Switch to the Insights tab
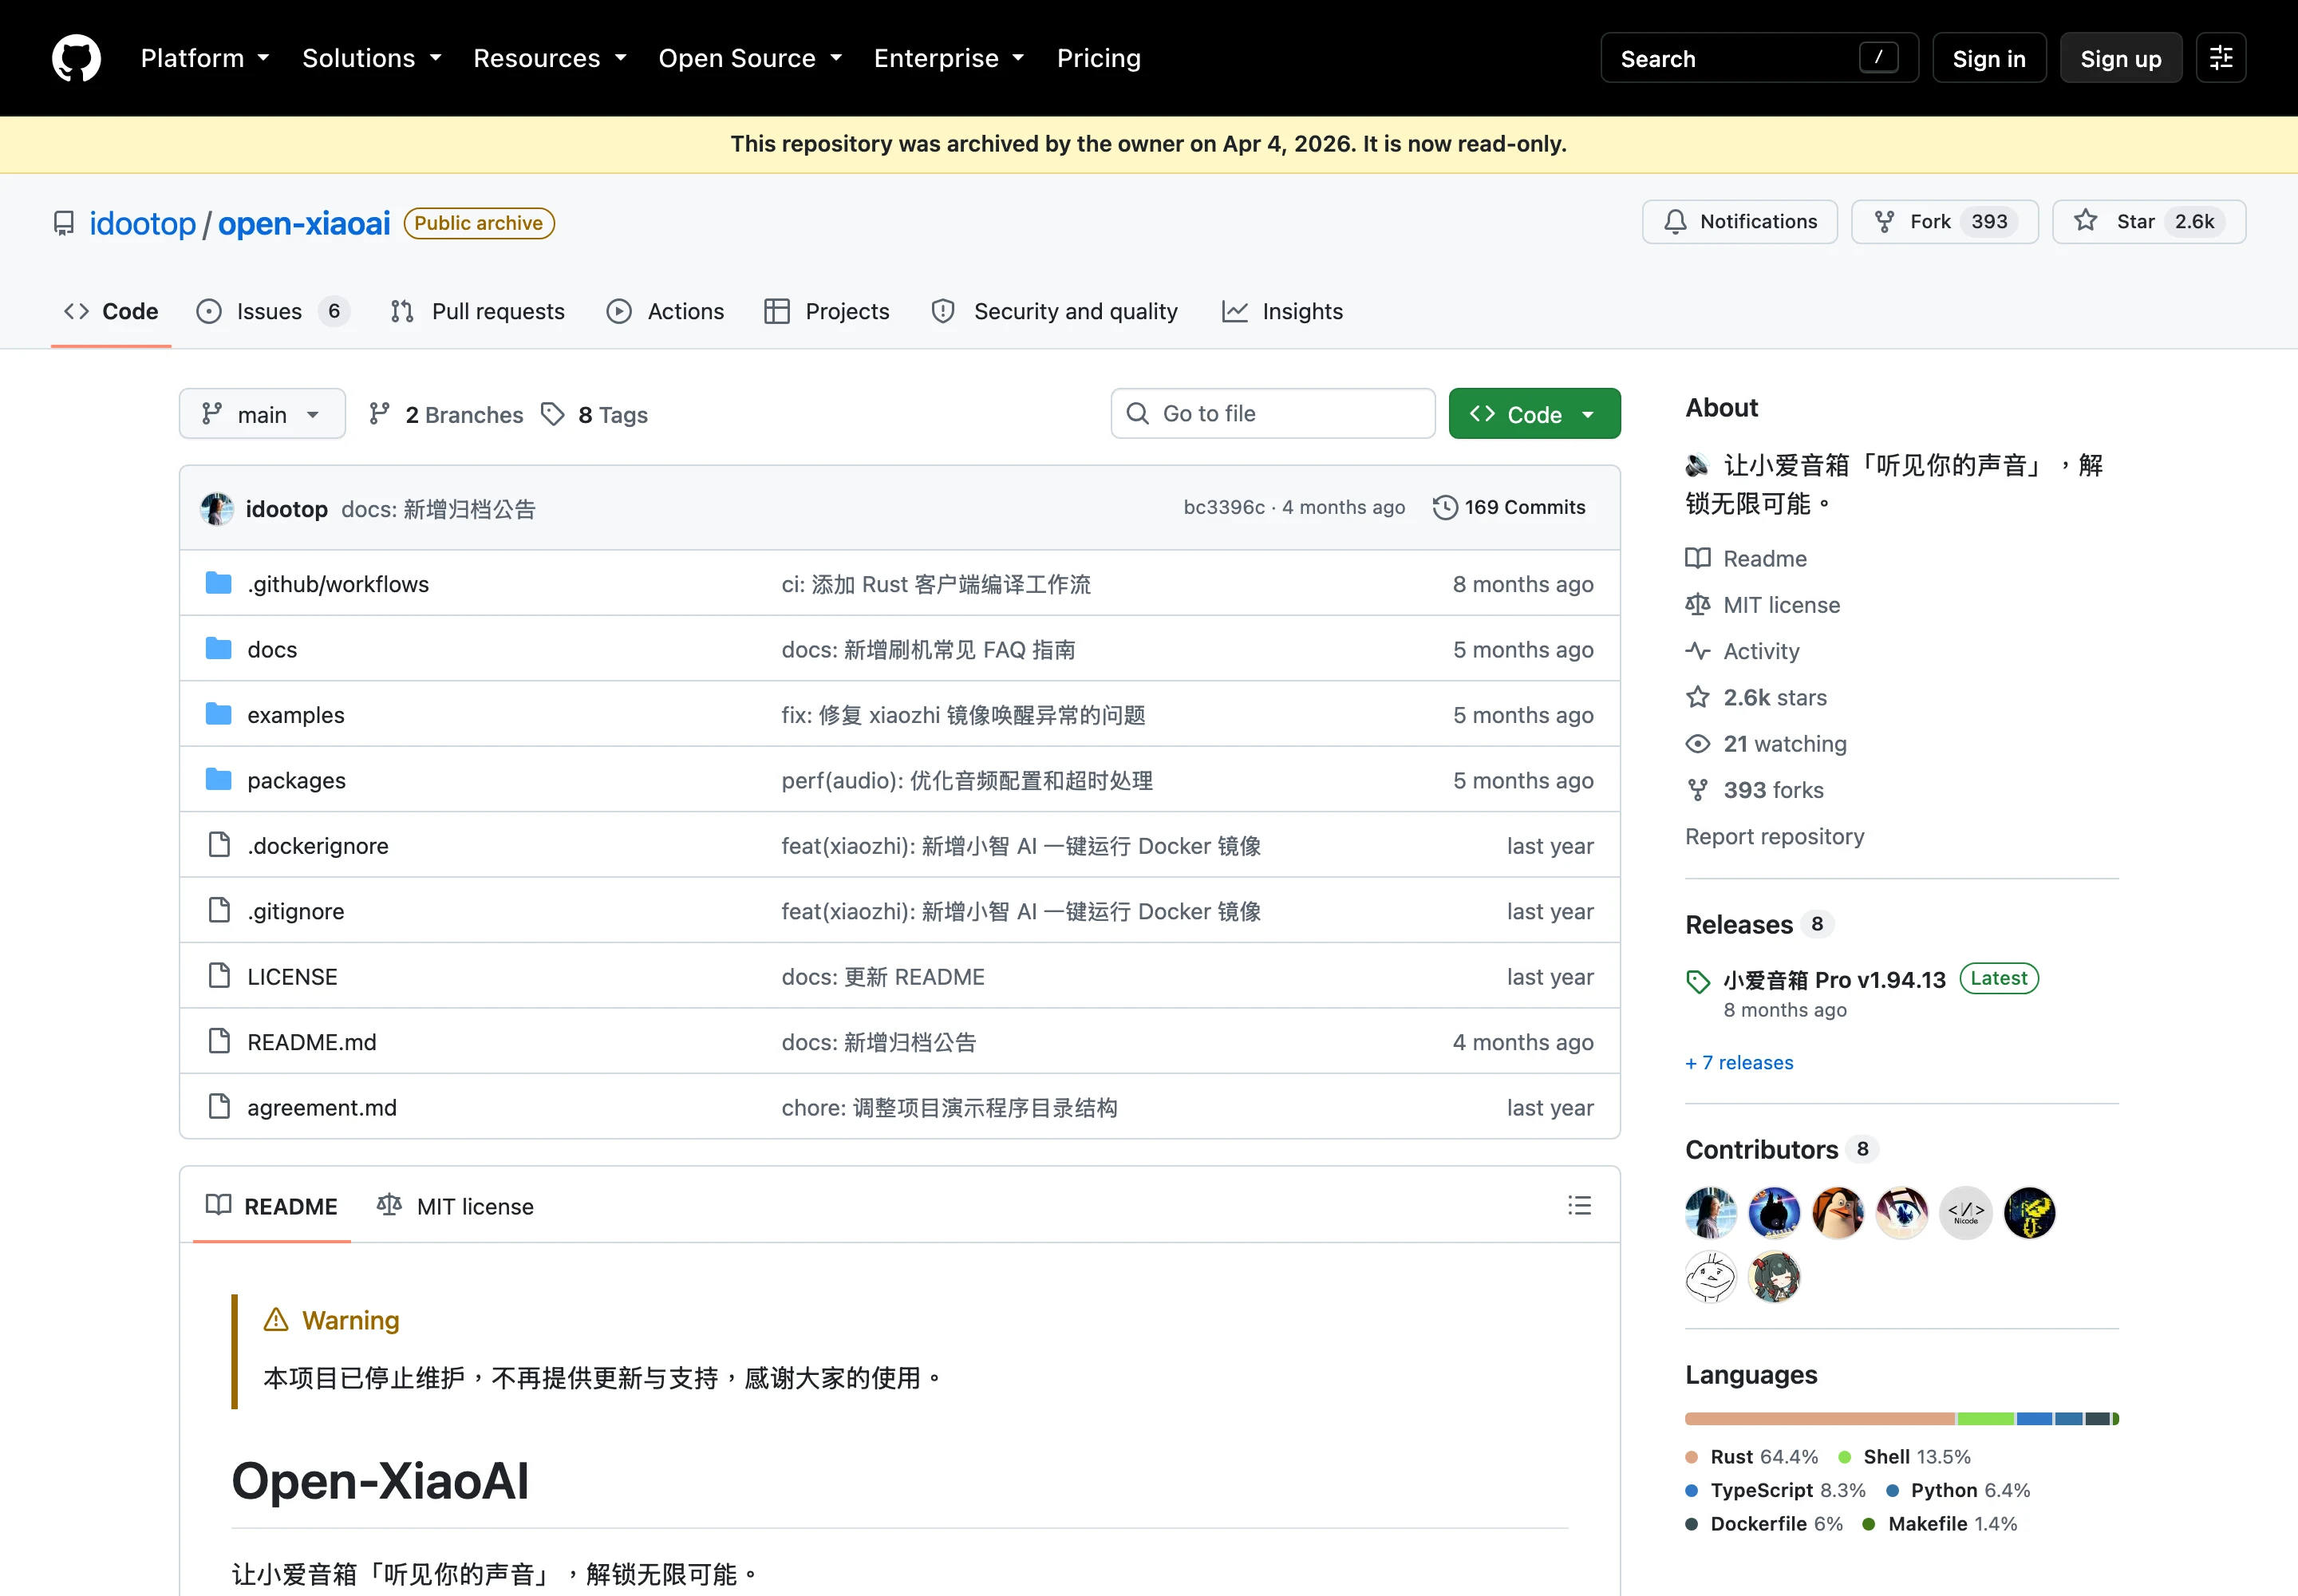This screenshot has width=2298, height=1596. click(1282, 312)
